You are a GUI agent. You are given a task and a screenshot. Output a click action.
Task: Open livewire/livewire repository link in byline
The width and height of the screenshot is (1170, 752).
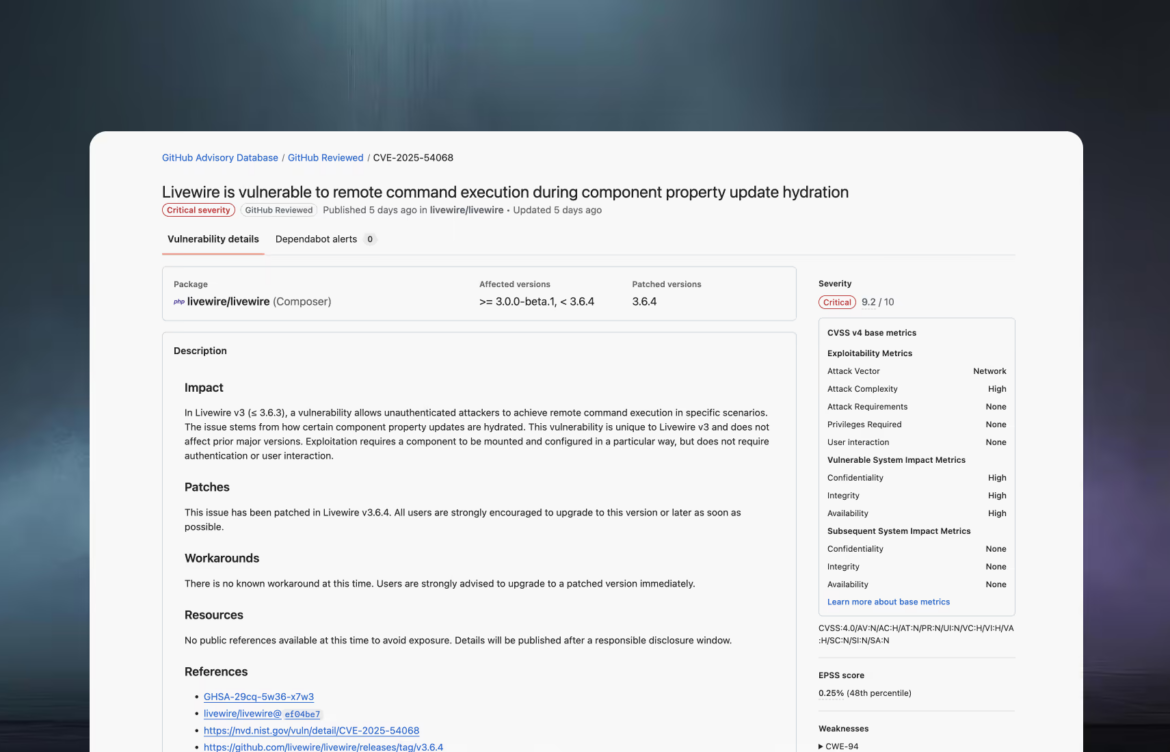tap(466, 210)
